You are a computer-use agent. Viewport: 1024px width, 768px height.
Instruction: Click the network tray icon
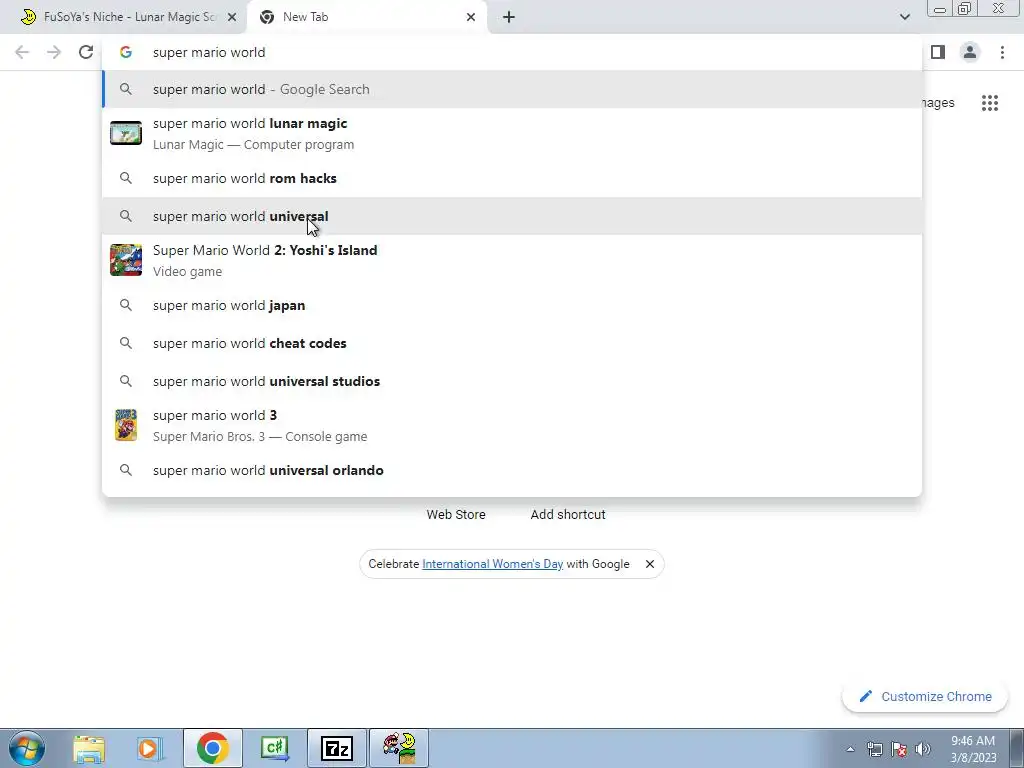click(875, 749)
